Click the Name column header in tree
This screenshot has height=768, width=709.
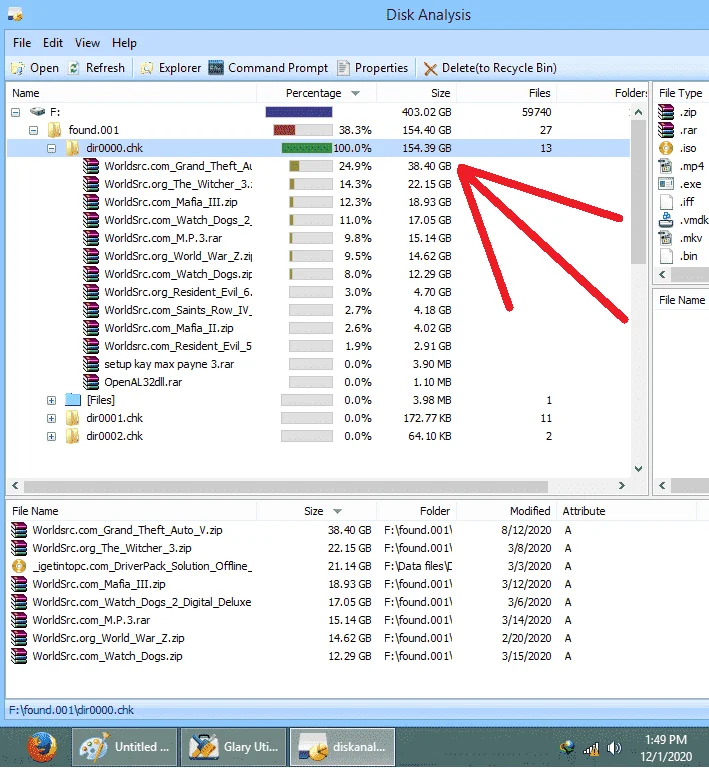131,93
